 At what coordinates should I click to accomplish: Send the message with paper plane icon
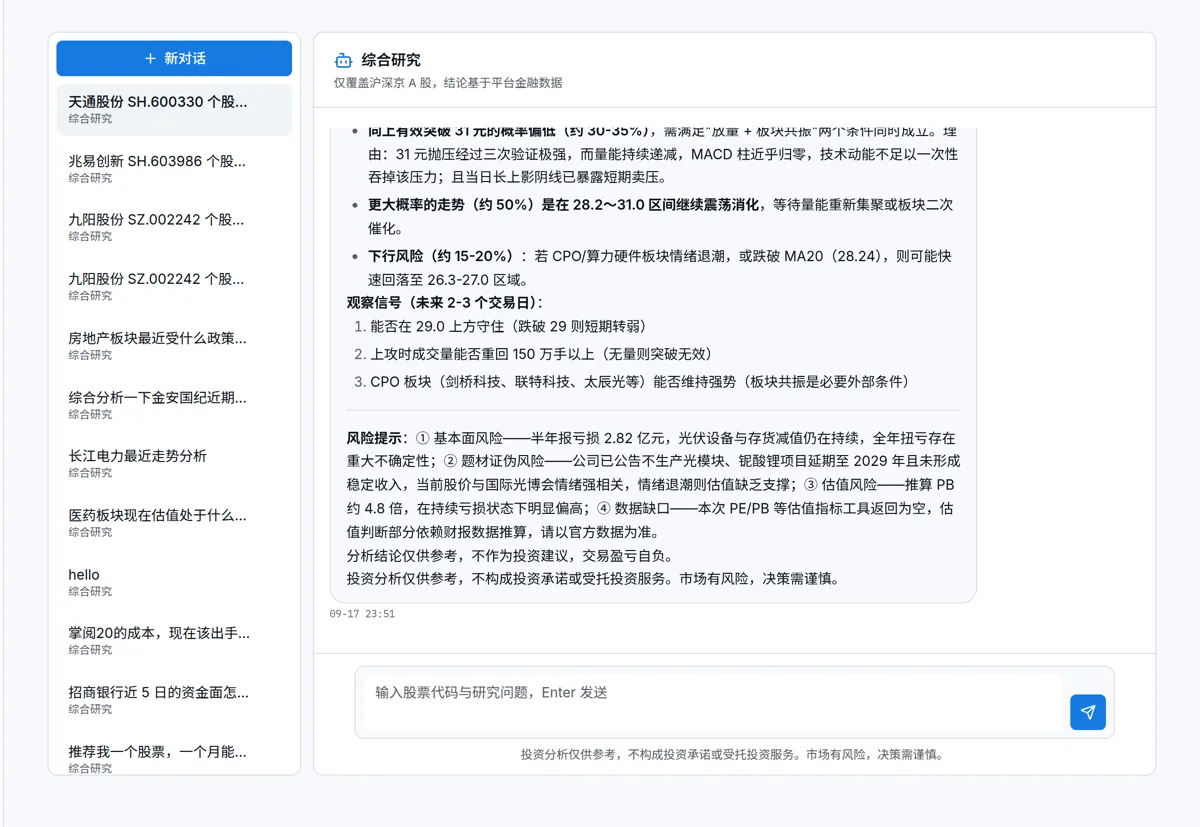point(1088,712)
